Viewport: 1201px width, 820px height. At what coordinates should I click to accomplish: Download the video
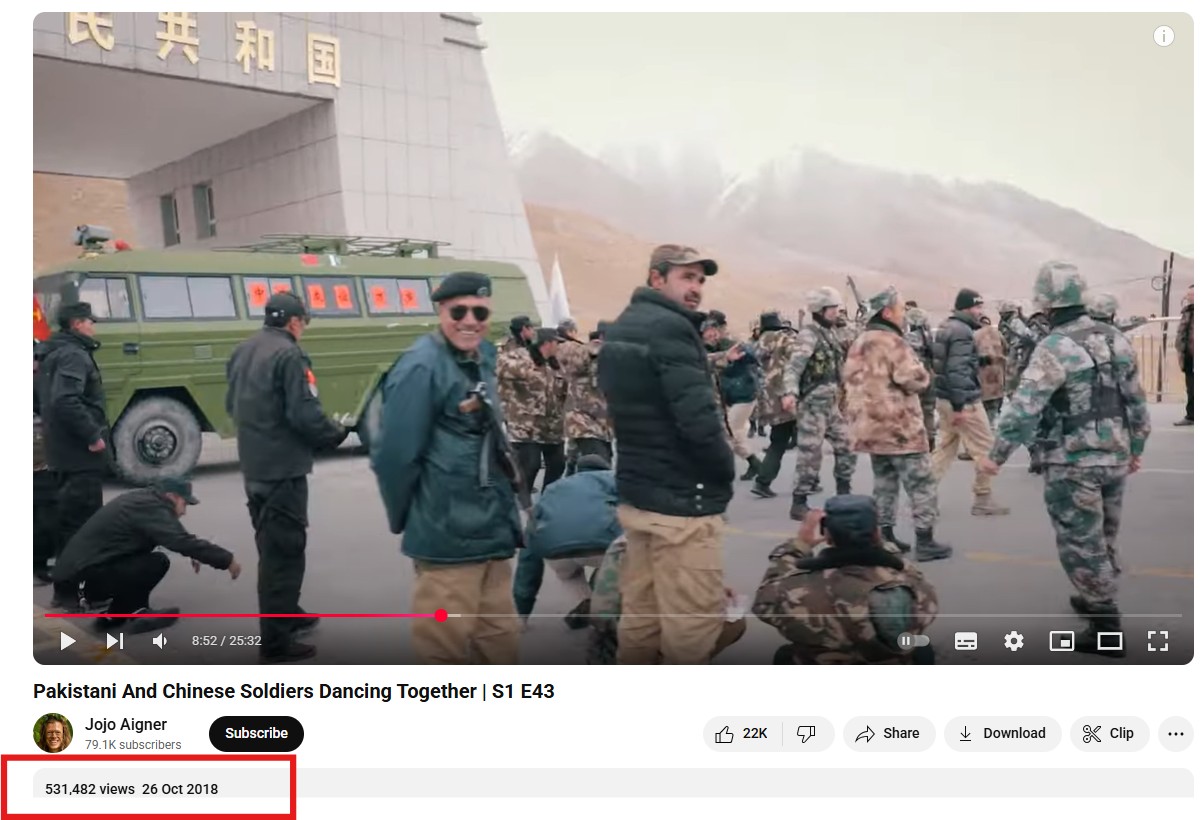point(1003,734)
